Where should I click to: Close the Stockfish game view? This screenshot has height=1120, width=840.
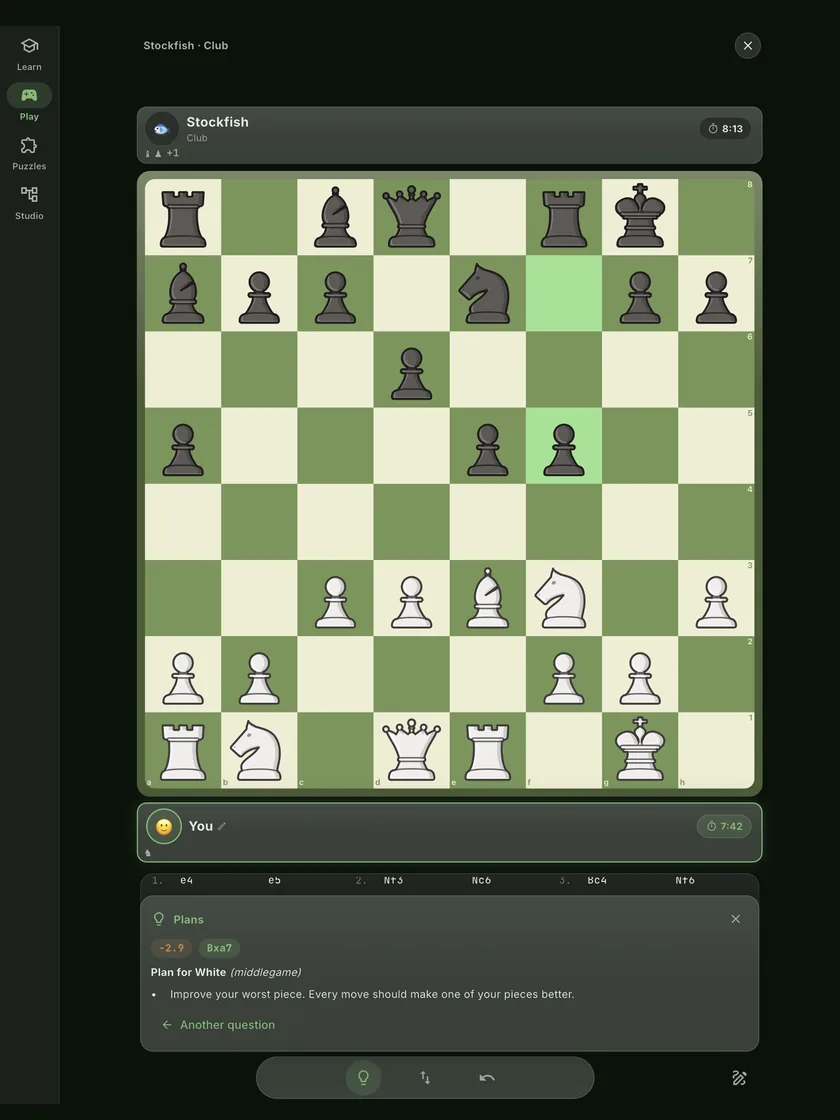(747, 46)
